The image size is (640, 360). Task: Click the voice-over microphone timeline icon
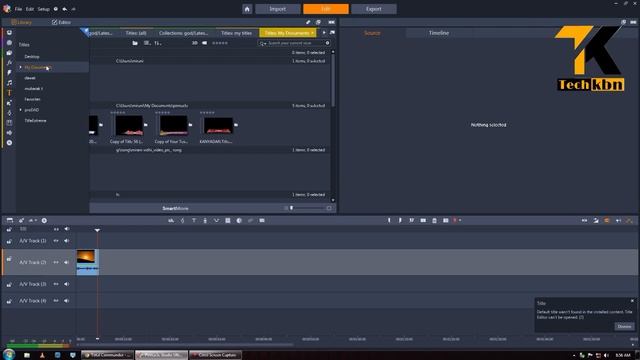[x=205, y=220]
